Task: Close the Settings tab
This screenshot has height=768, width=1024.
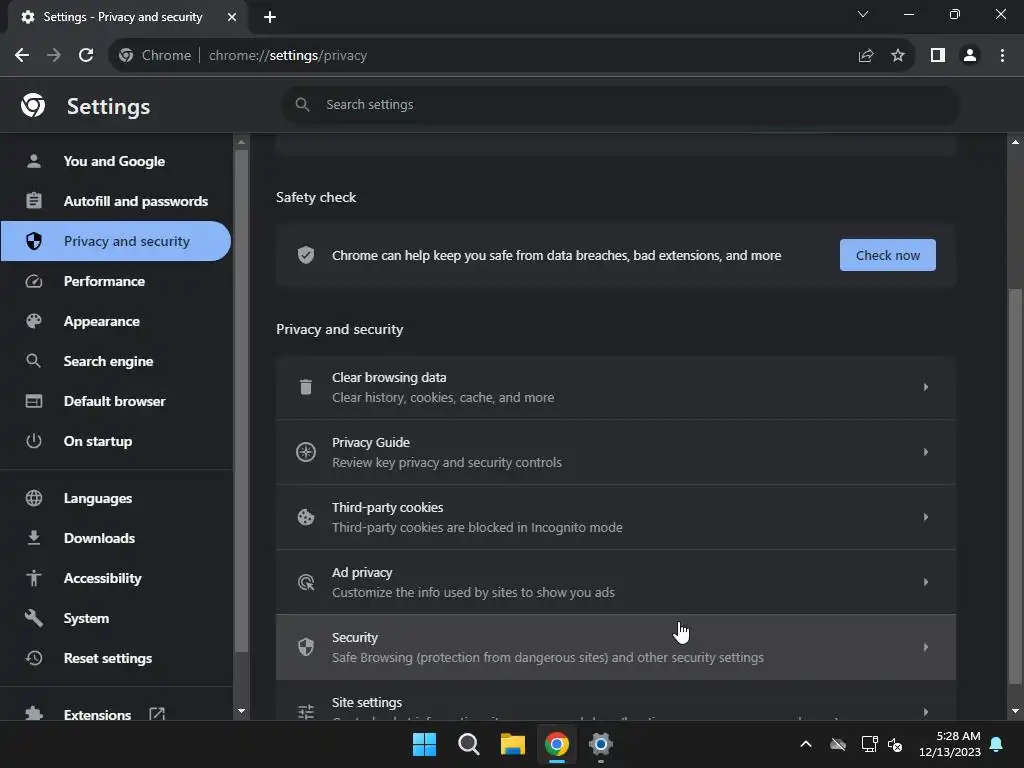Action: [x=232, y=17]
